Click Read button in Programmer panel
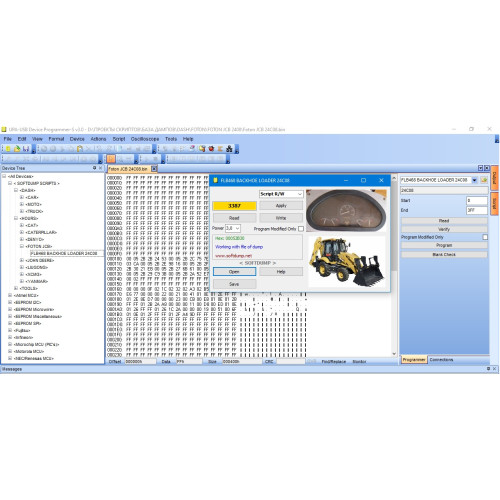The height and width of the screenshot is (500, 500). point(444,221)
